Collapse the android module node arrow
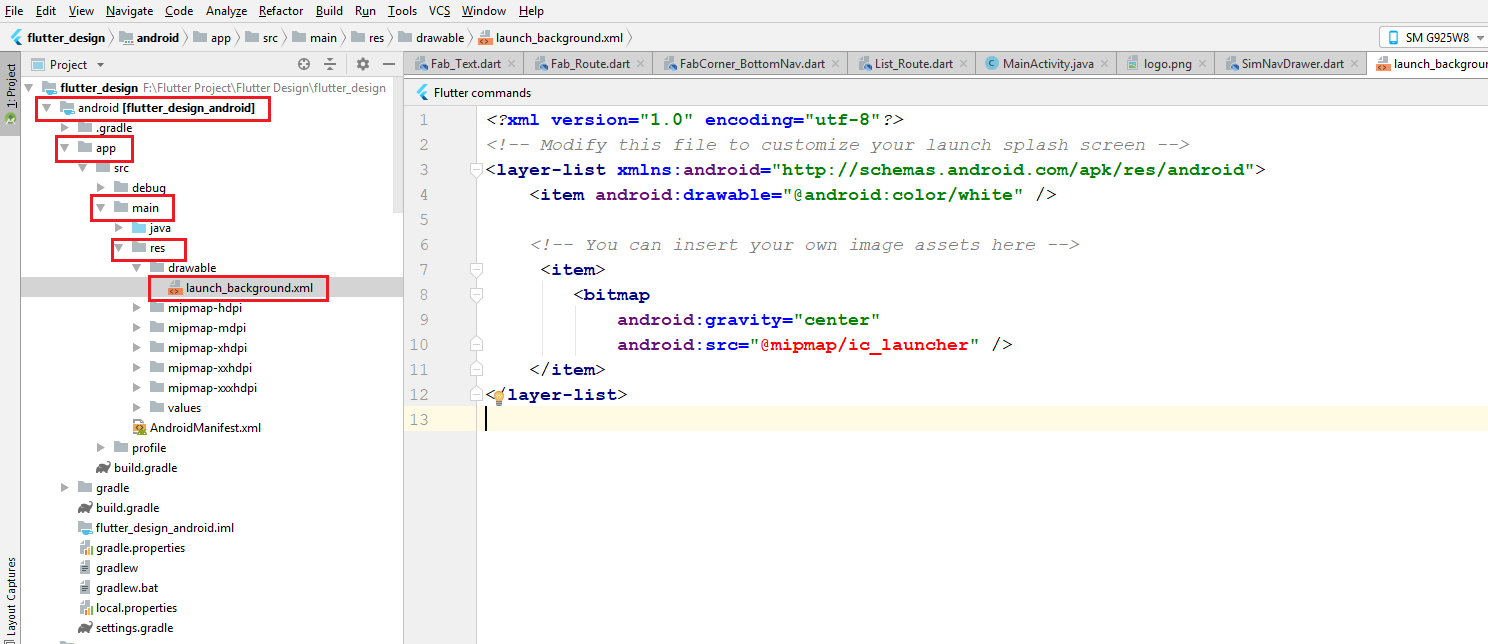The height and width of the screenshot is (644, 1488). (x=47, y=108)
